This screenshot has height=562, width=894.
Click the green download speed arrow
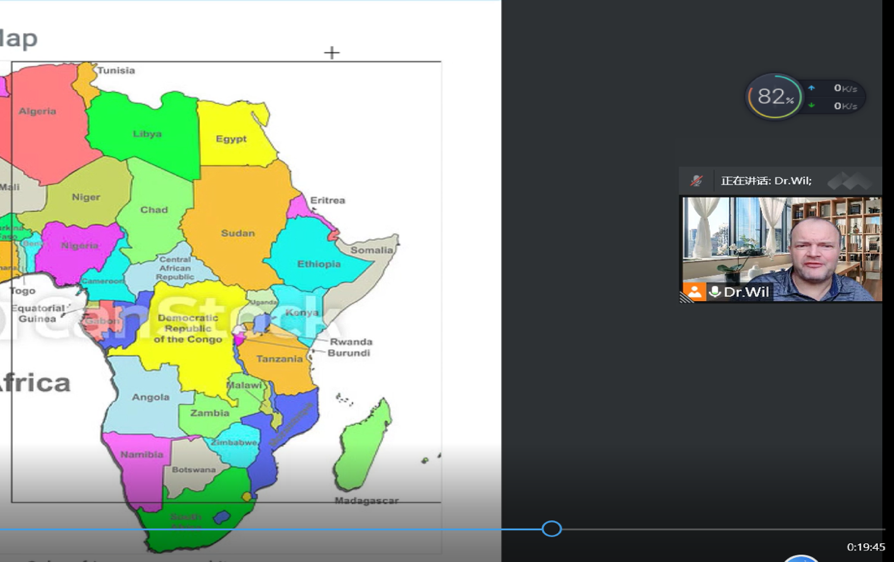(811, 105)
